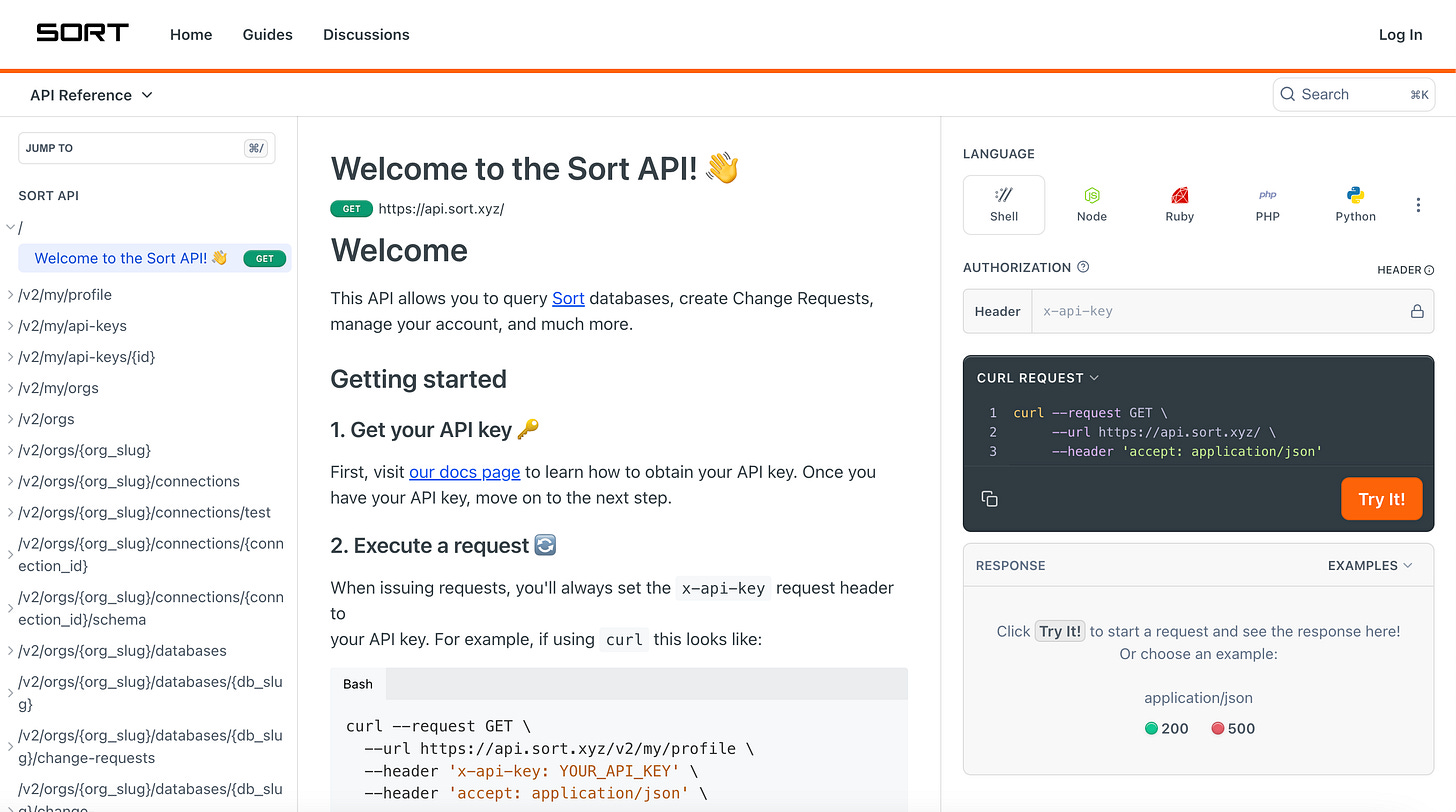Viewport: 1456px width, 812px height.
Task: Select the 200 response example
Action: pos(1167,728)
